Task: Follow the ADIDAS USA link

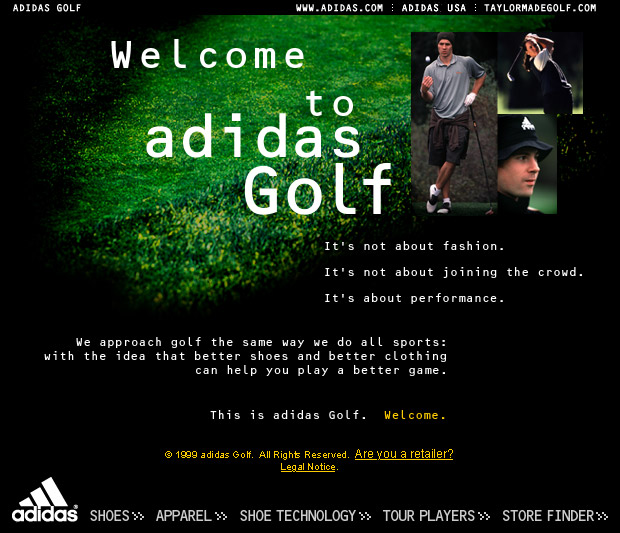Action: pyautogui.click(x=434, y=8)
